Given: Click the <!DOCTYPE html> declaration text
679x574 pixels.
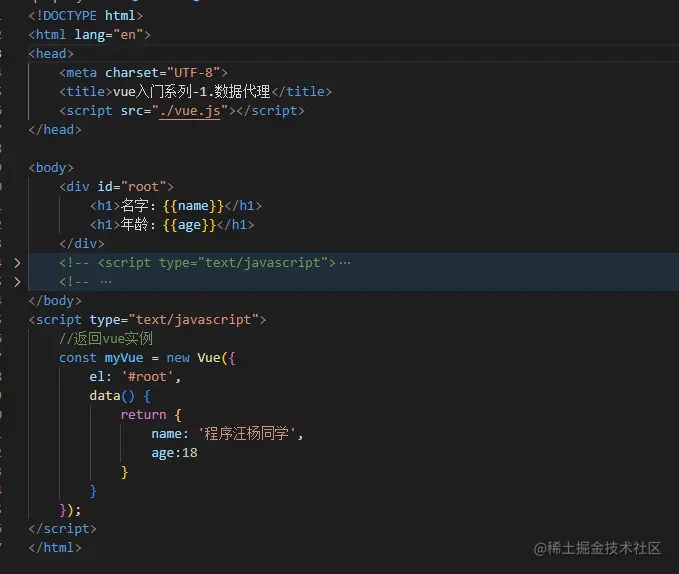Looking at the screenshot, I should click(x=85, y=16).
